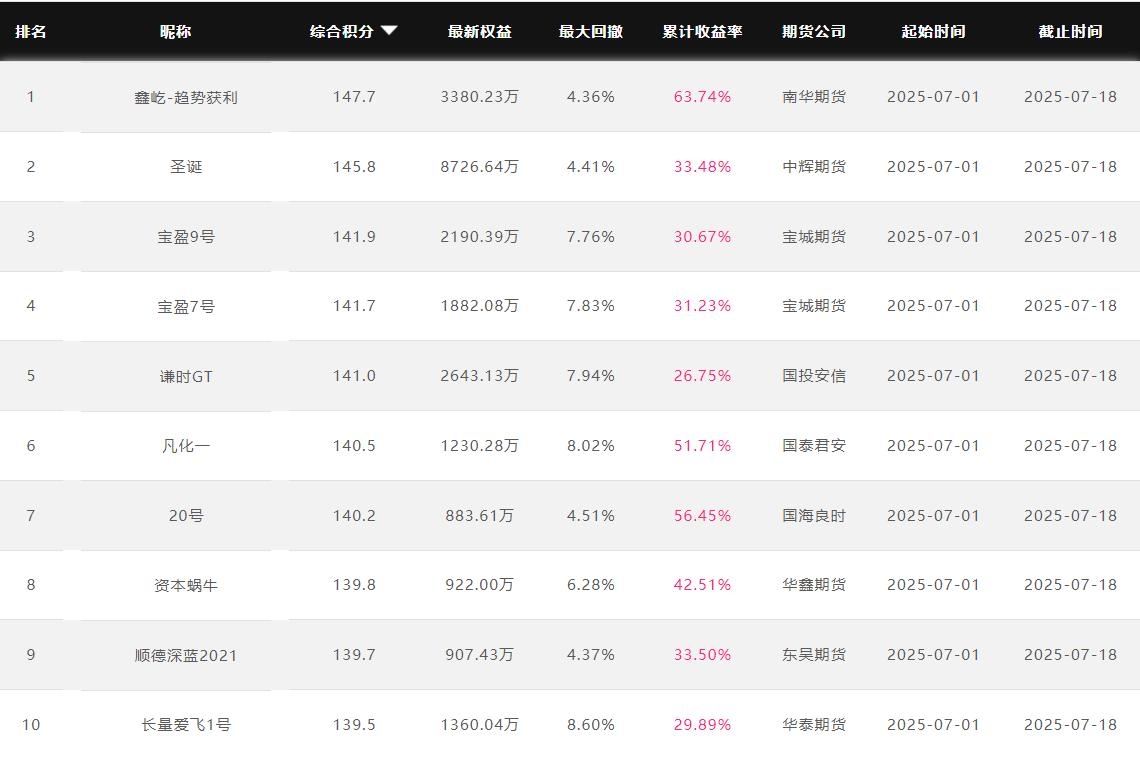Image resolution: width=1140 pixels, height=759 pixels.
Task: Click the 国海良时 company cell
Action: pyautogui.click(x=814, y=515)
